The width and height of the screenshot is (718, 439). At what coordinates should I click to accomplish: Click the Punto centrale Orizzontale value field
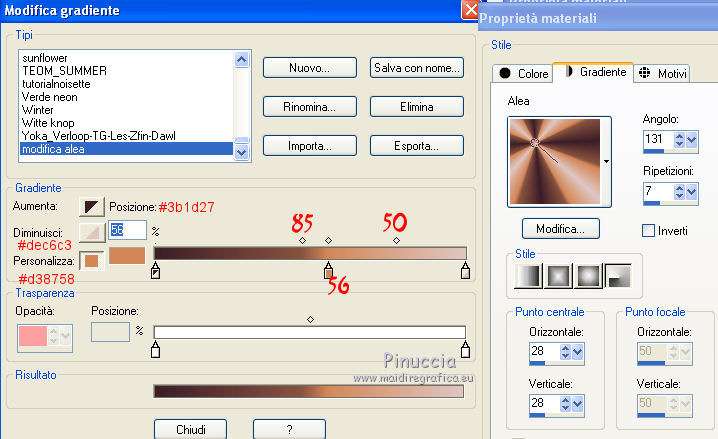coord(544,352)
